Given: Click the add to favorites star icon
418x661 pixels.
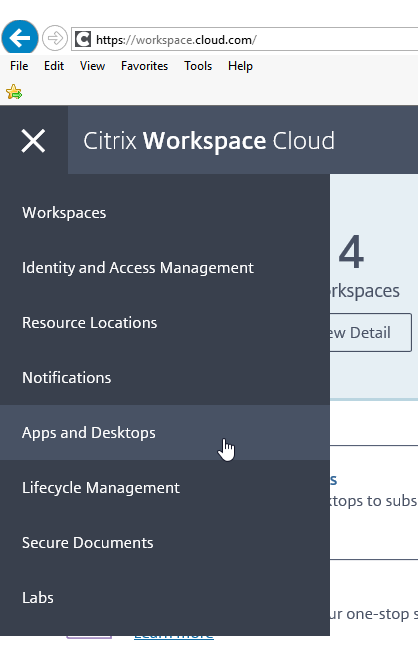Looking at the screenshot, I should [14, 91].
